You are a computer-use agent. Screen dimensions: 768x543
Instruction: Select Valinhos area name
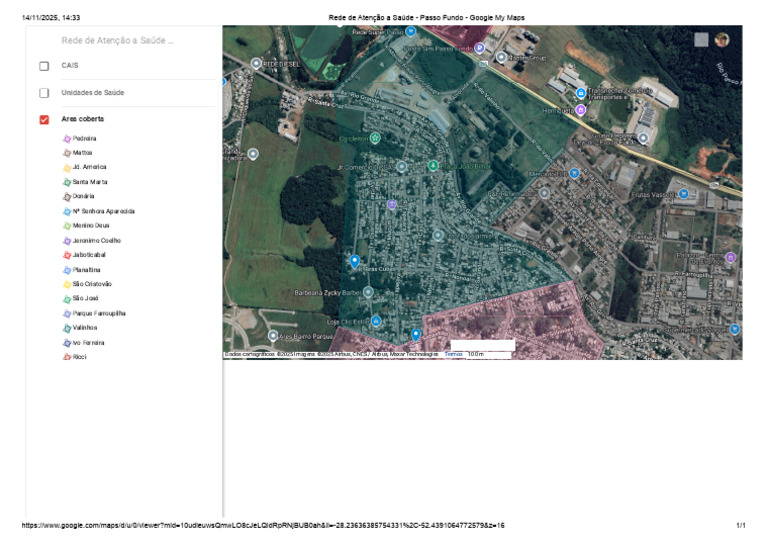(x=85, y=328)
